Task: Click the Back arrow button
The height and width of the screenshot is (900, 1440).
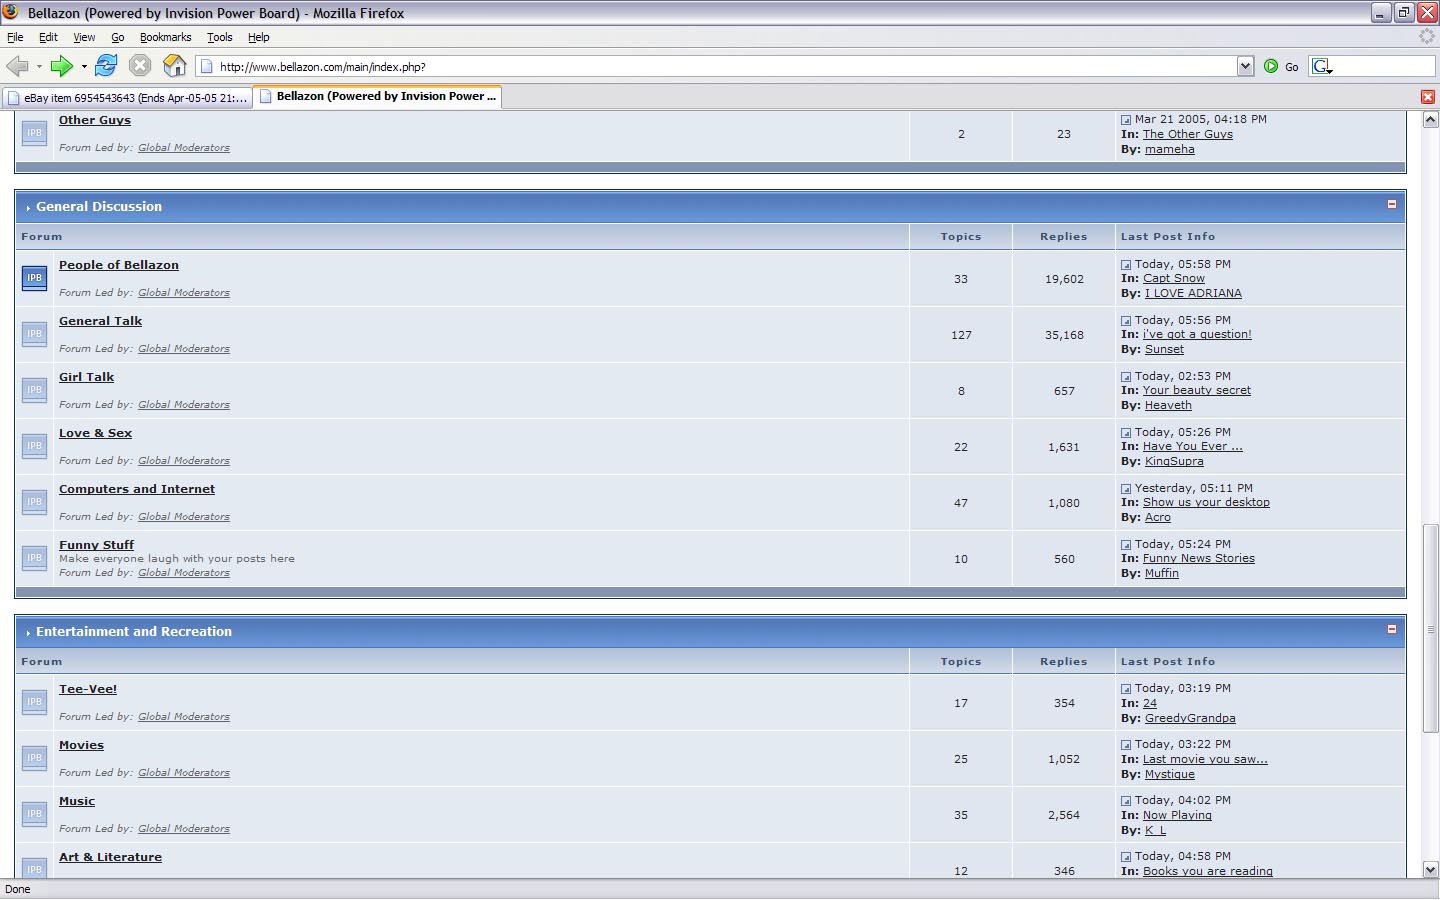Action: tap(17, 66)
